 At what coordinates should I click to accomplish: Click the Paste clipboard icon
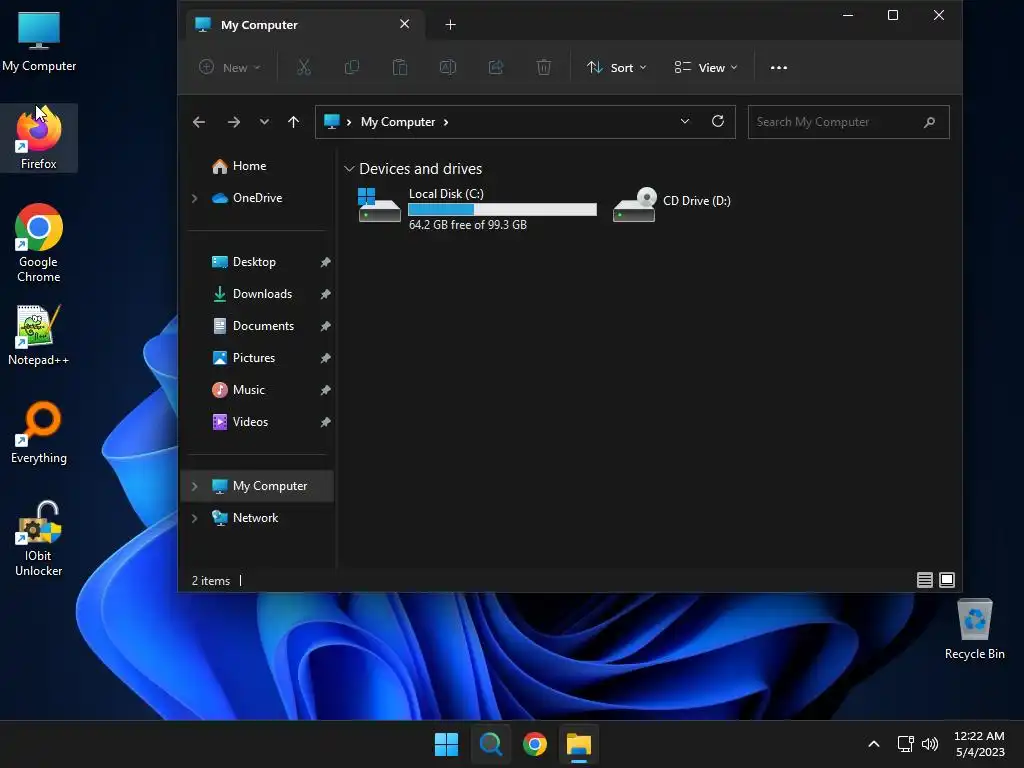coord(400,67)
